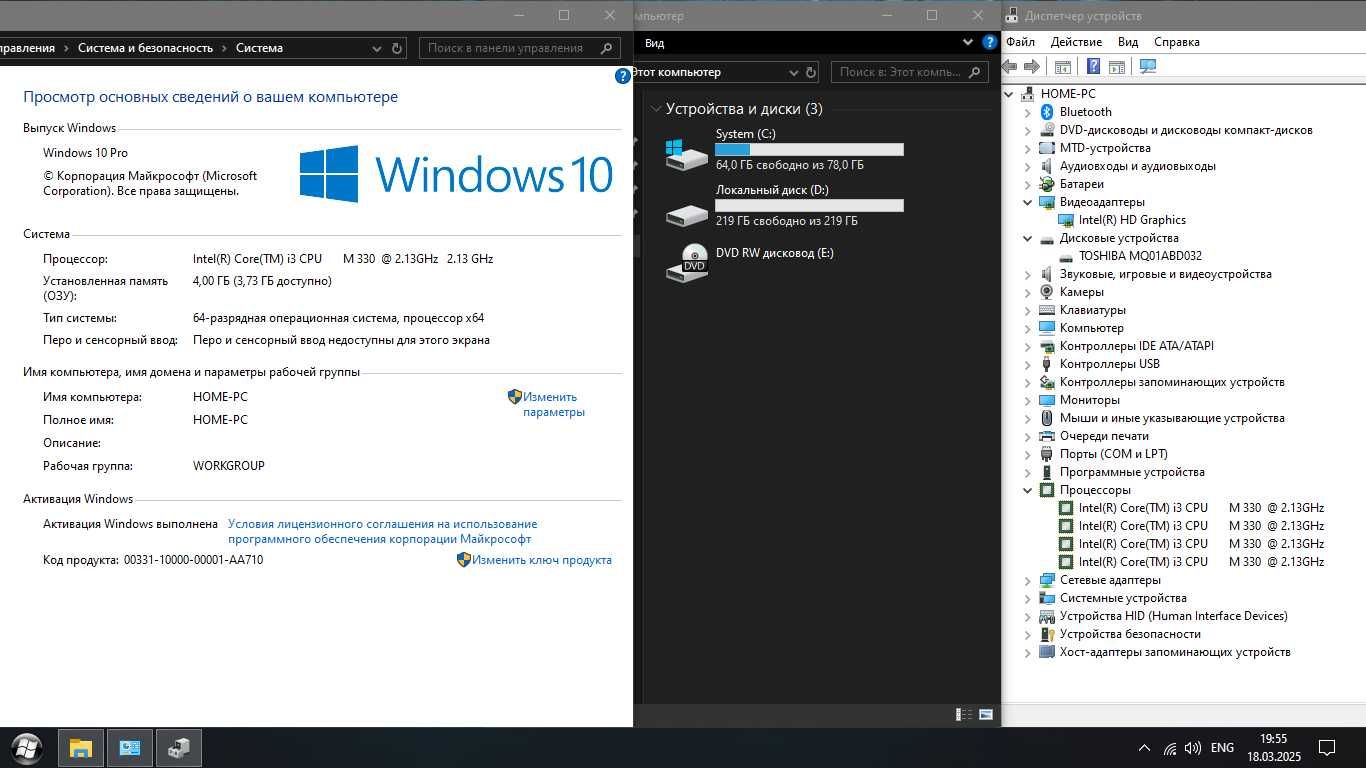Click the Изменить параметры link

point(554,404)
